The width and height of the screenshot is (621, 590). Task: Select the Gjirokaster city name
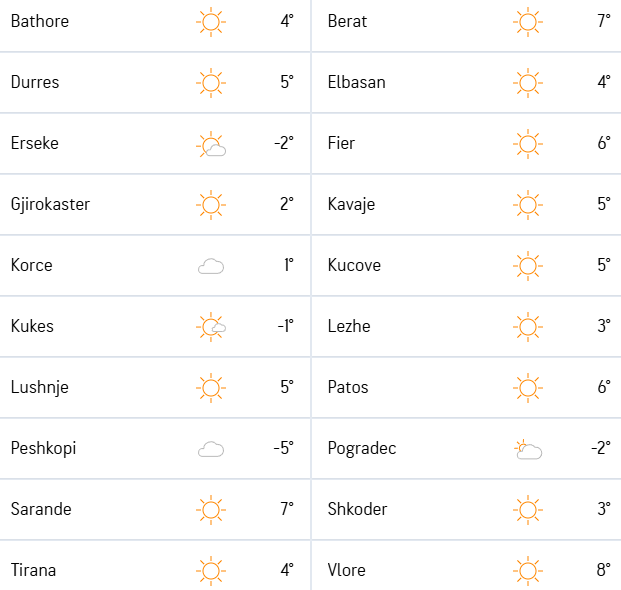tap(50, 205)
